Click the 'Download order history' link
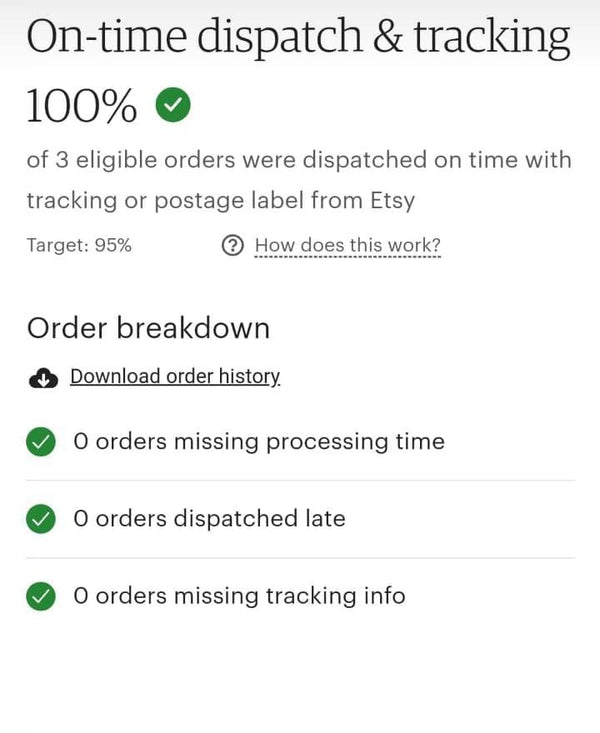The width and height of the screenshot is (600, 733). [x=175, y=377]
